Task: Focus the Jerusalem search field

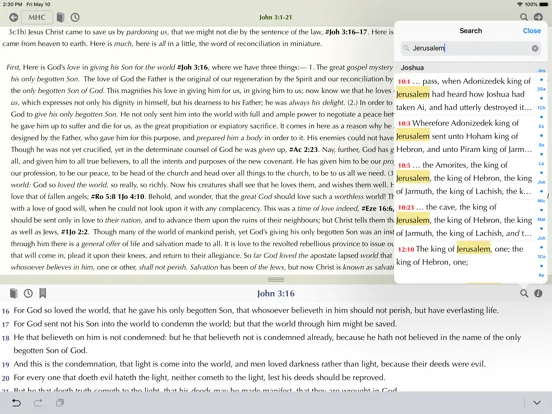Action: pos(470,48)
